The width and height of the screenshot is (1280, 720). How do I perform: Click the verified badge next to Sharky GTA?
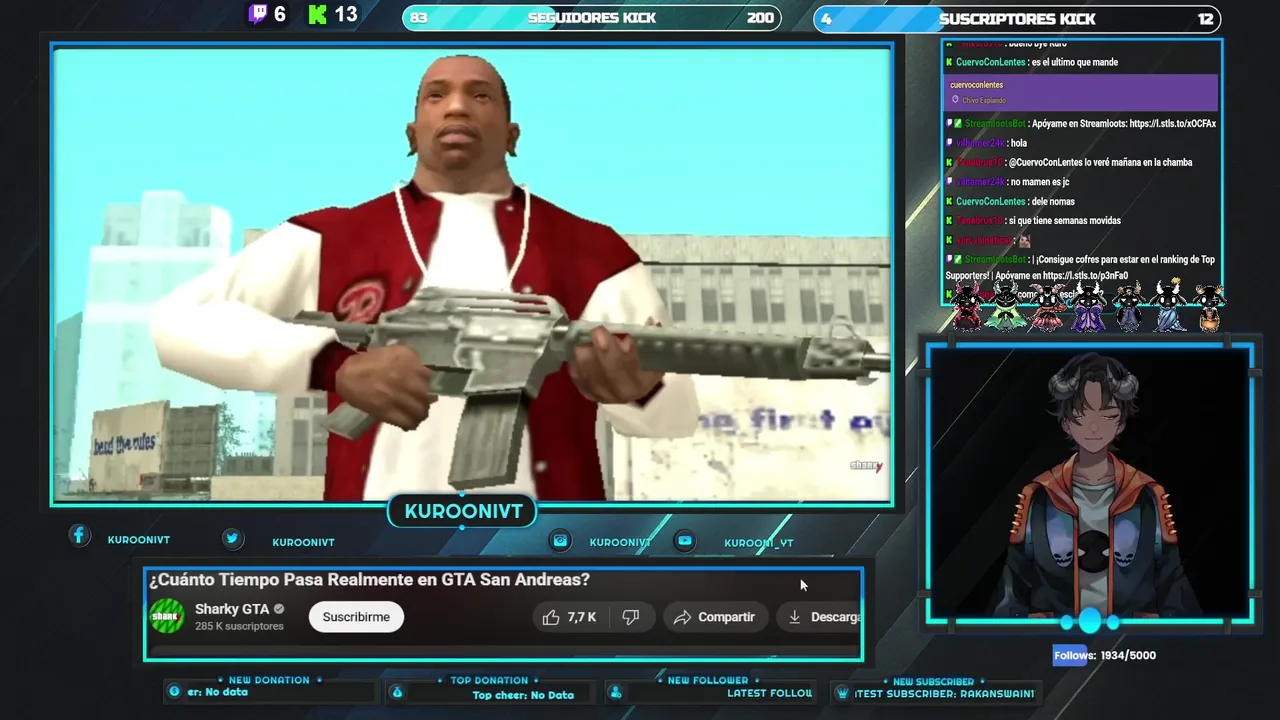pyautogui.click(x=279, y=609)
